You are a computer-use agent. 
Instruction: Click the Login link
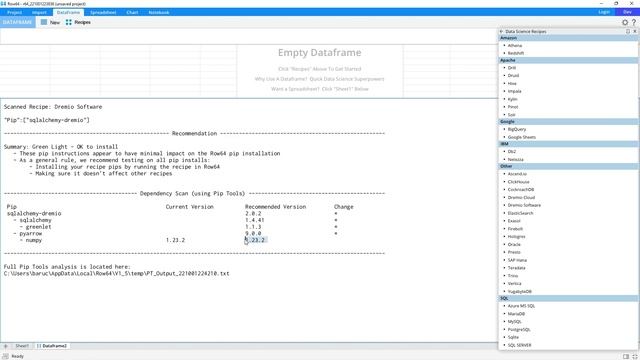click(604, 12)
